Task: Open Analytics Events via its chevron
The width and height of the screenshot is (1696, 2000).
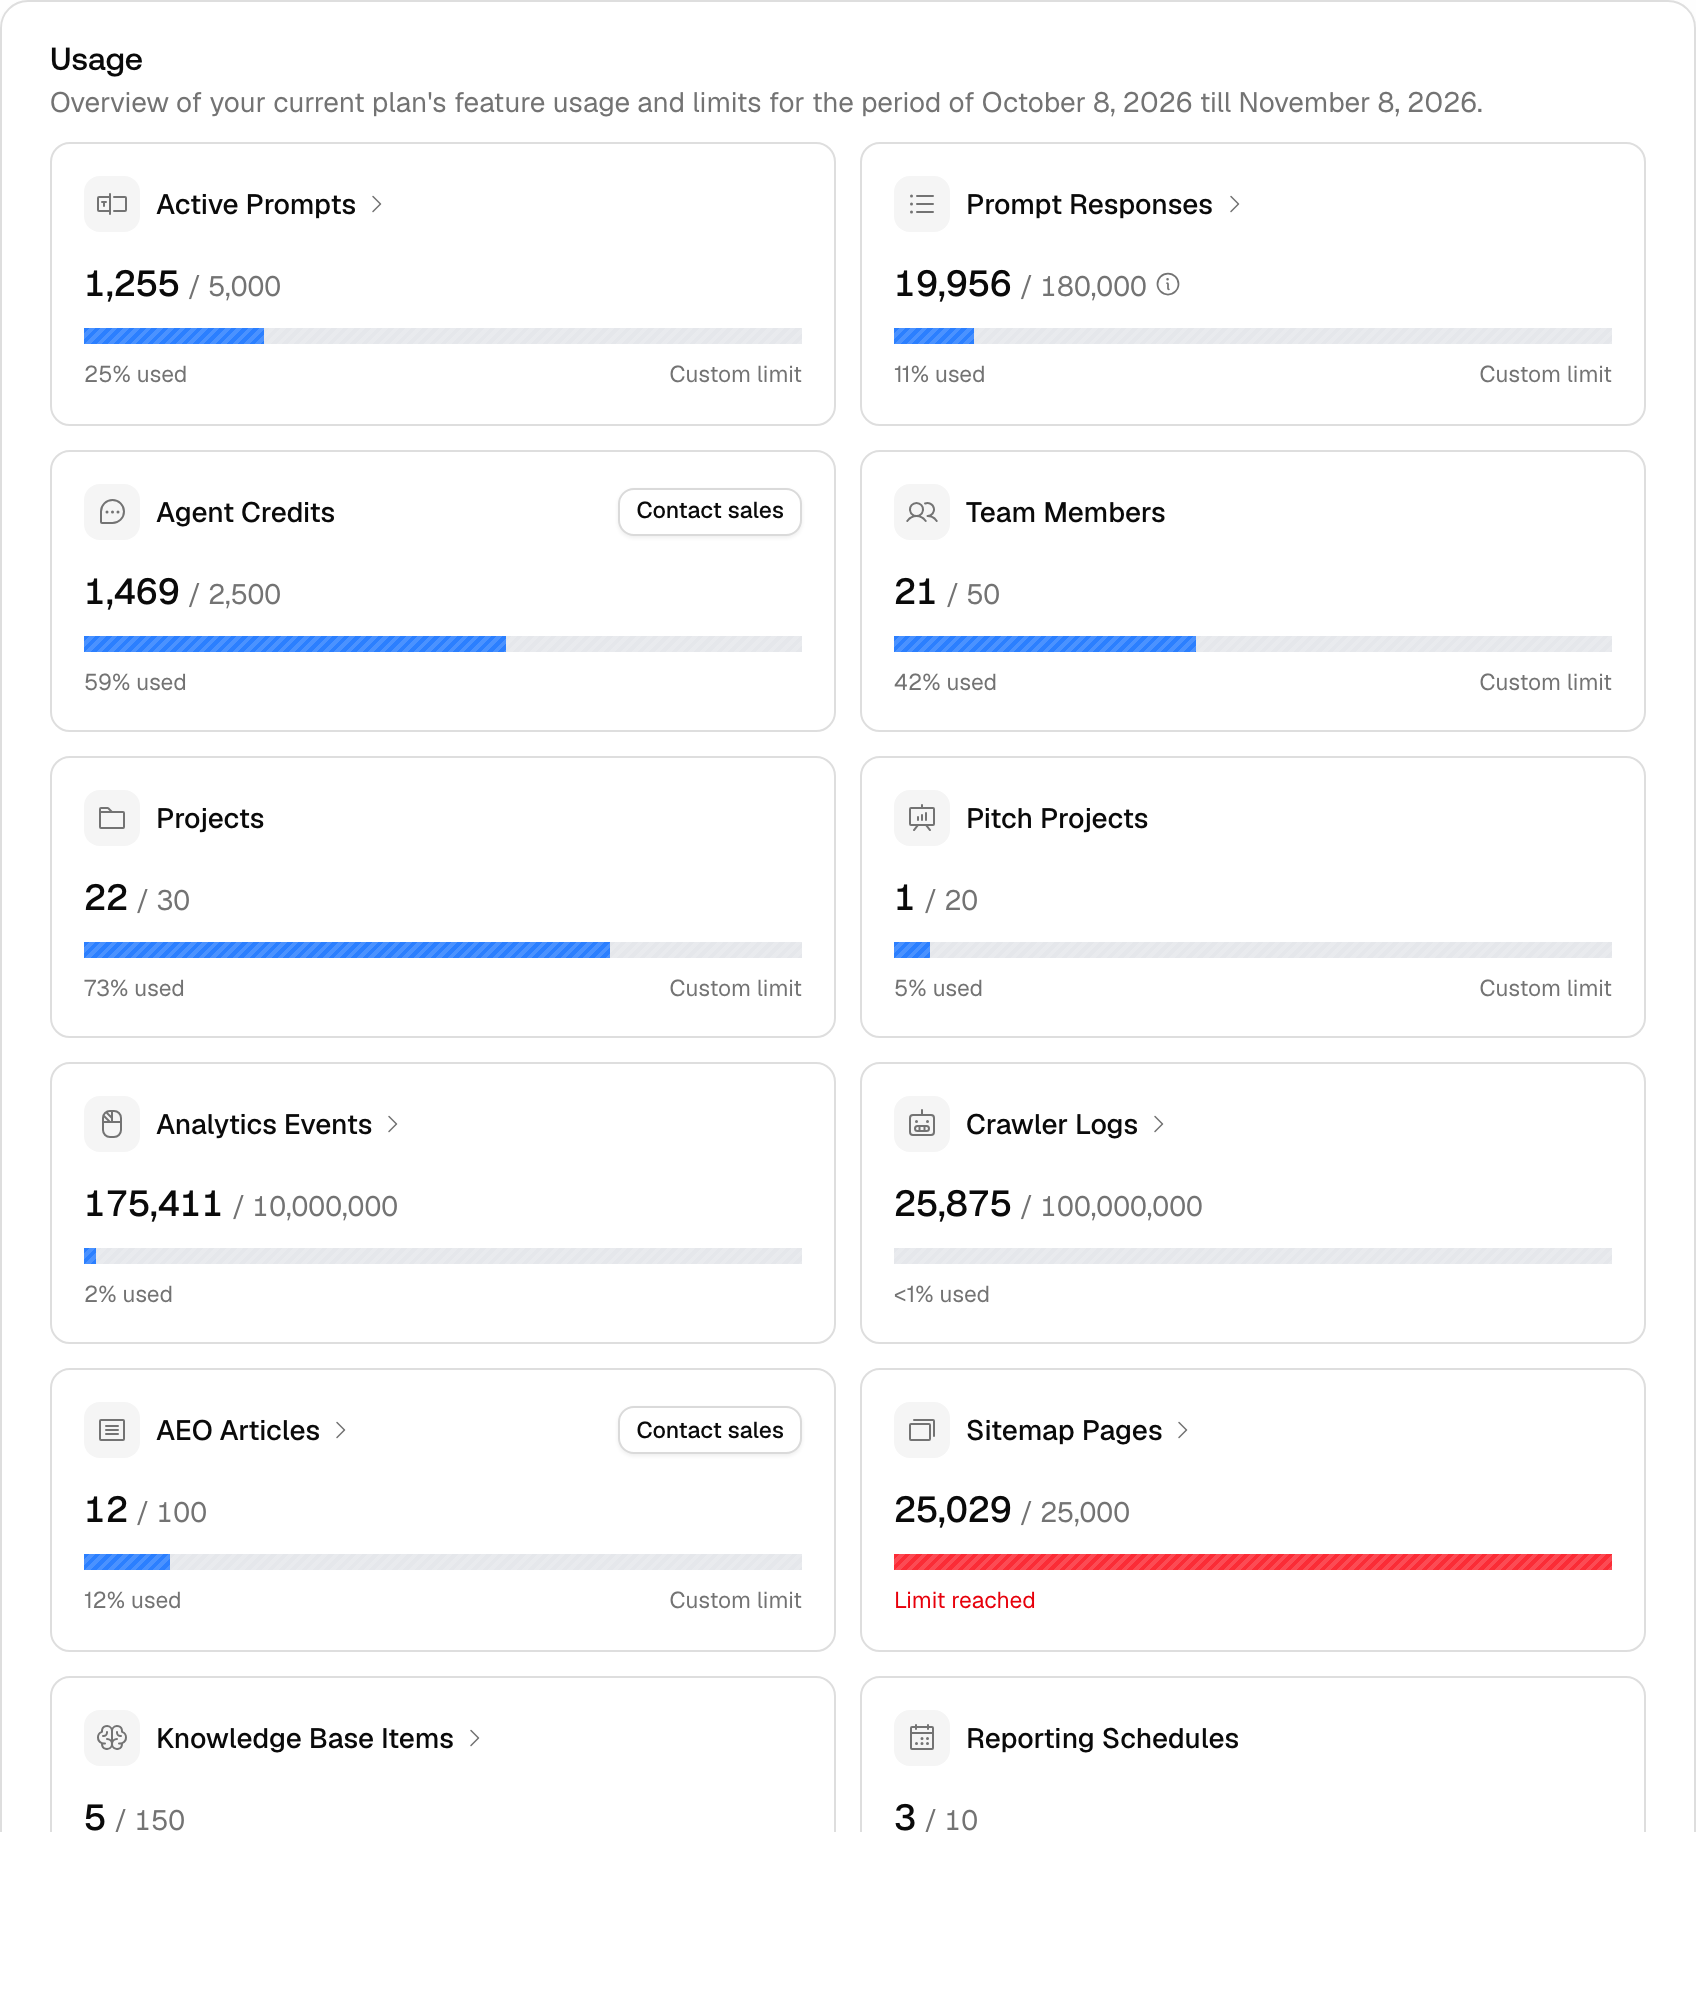Action: (x=393, y=1124)
